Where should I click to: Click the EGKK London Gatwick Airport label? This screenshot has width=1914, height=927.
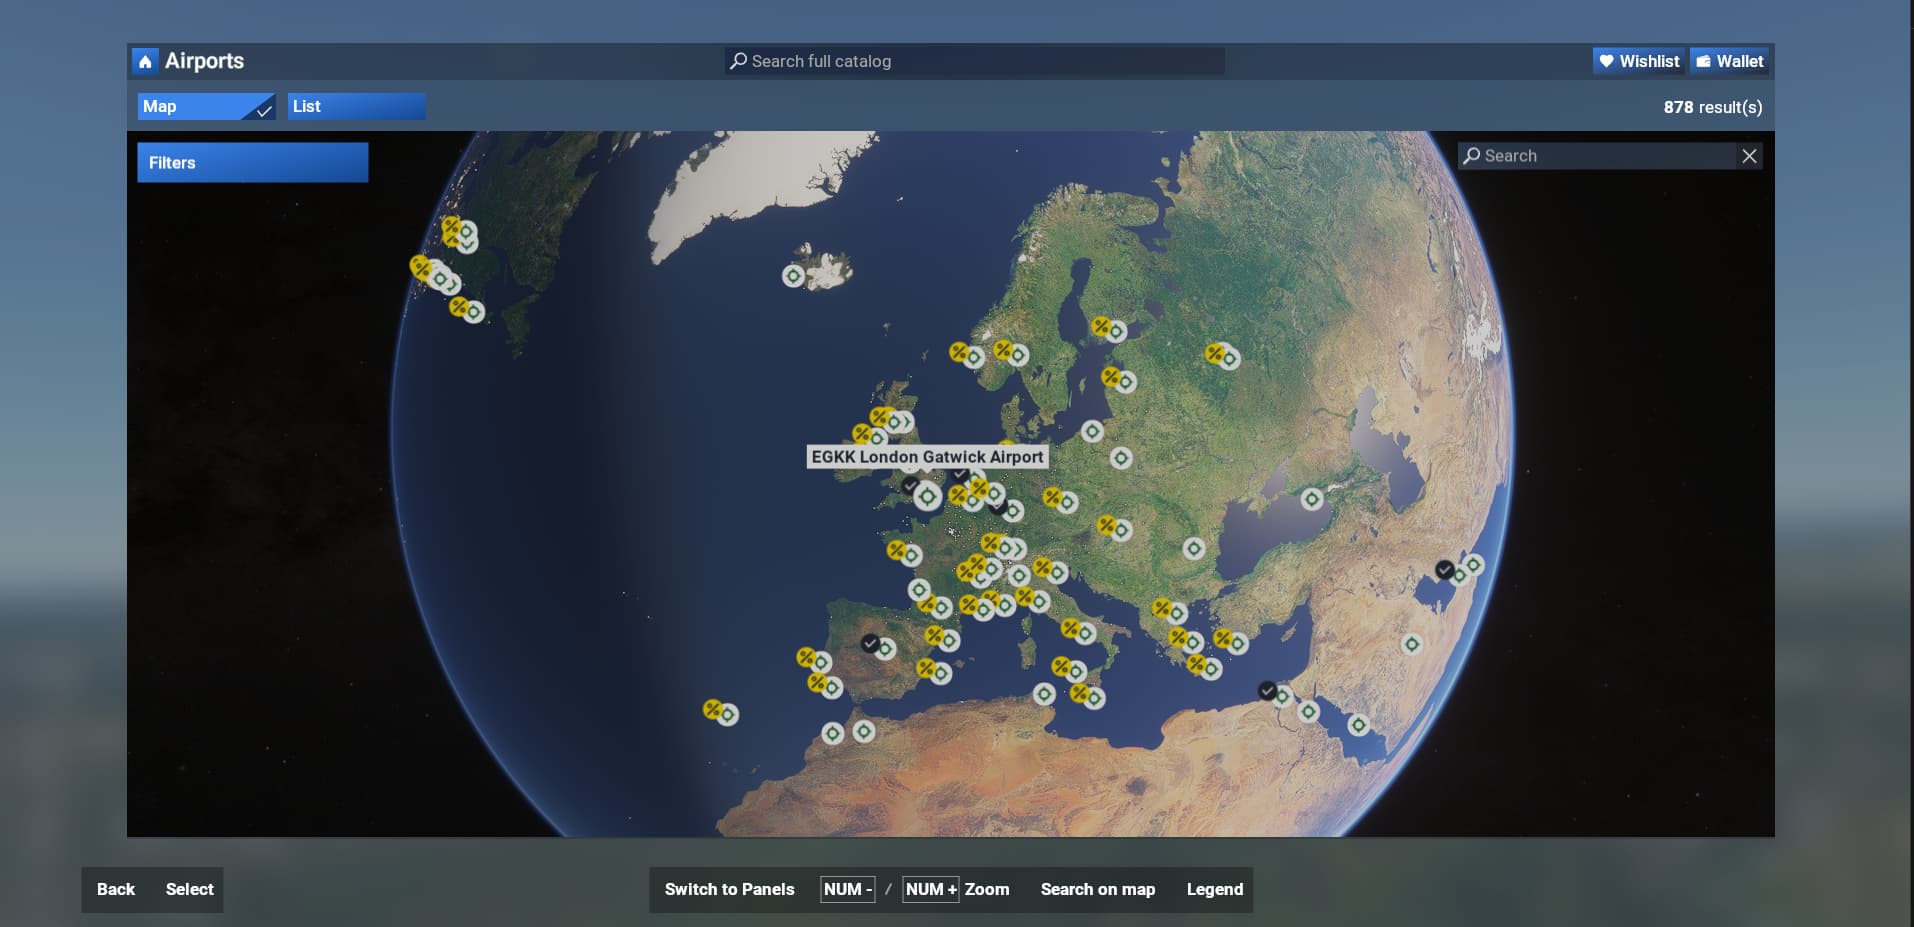[x=927, y=457]
